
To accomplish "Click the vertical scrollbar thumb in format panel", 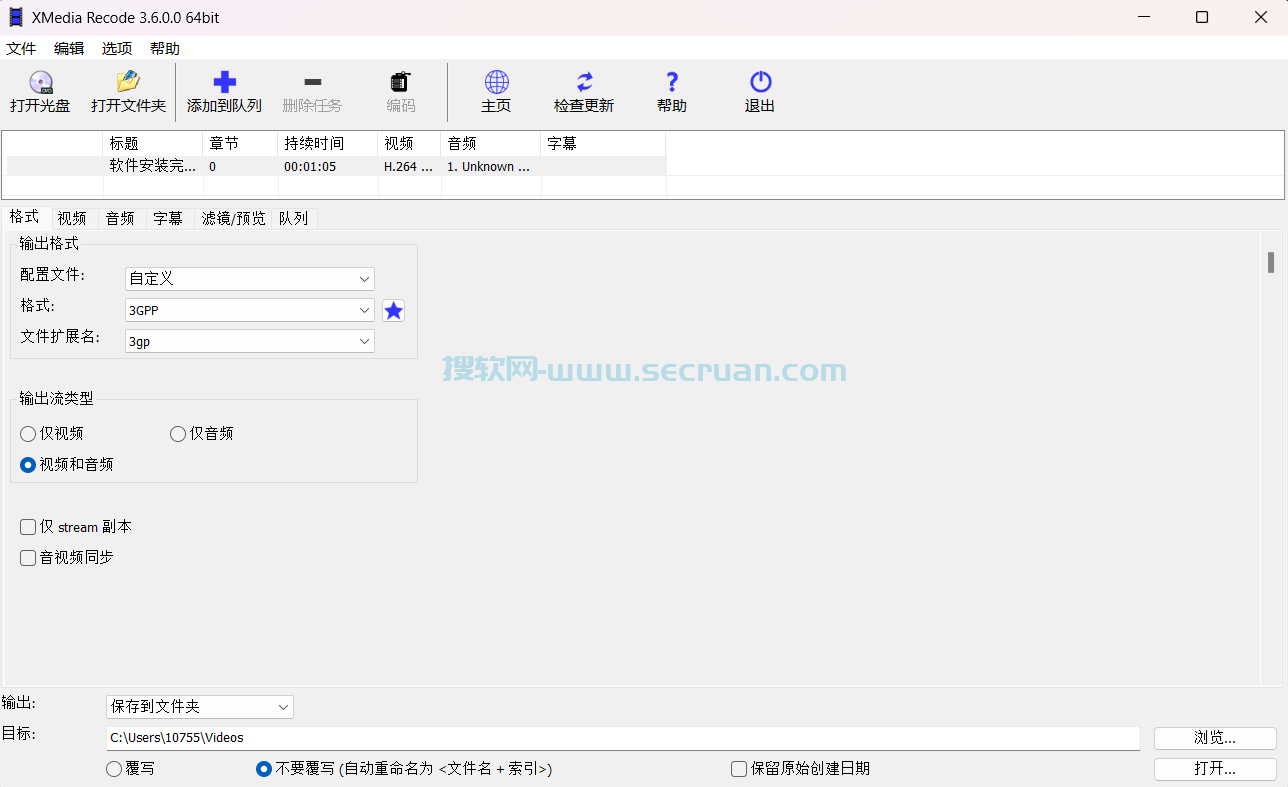I will 1271,262.
